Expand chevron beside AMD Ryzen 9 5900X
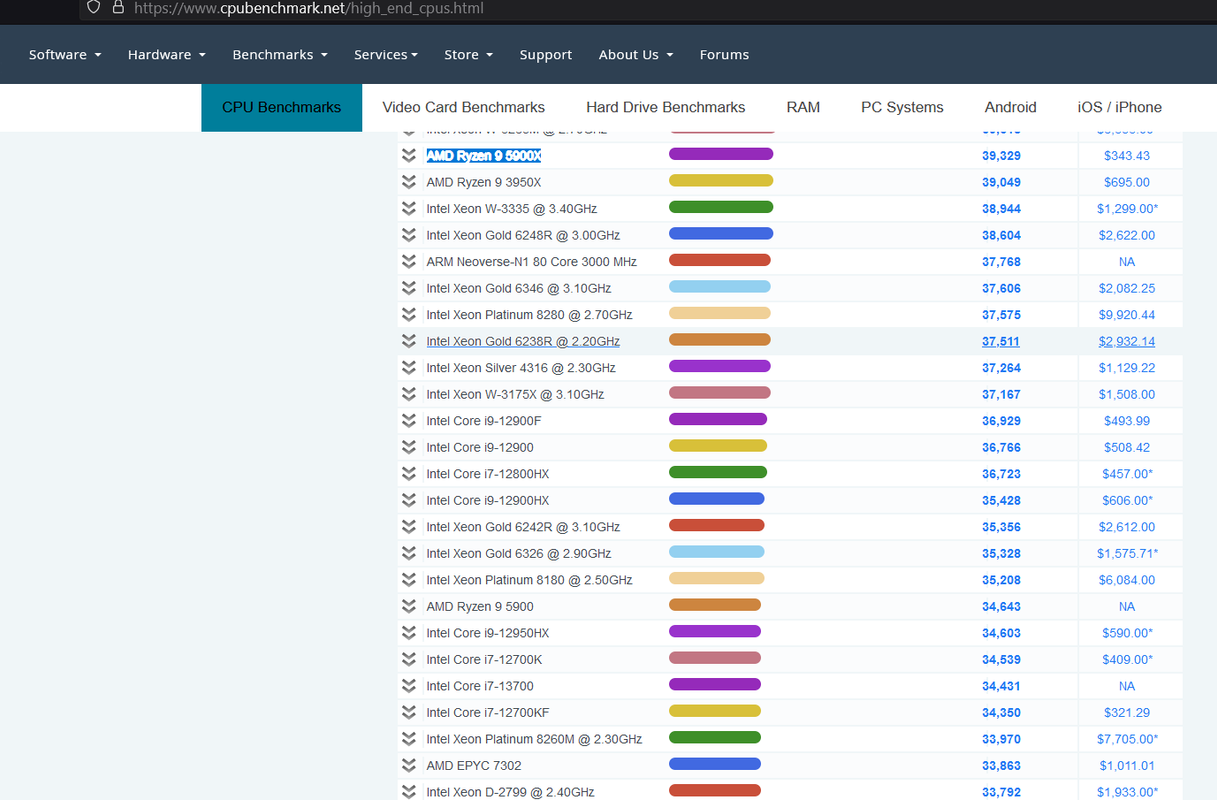Viewport: 1217px width, 800px height. (408, 156)
